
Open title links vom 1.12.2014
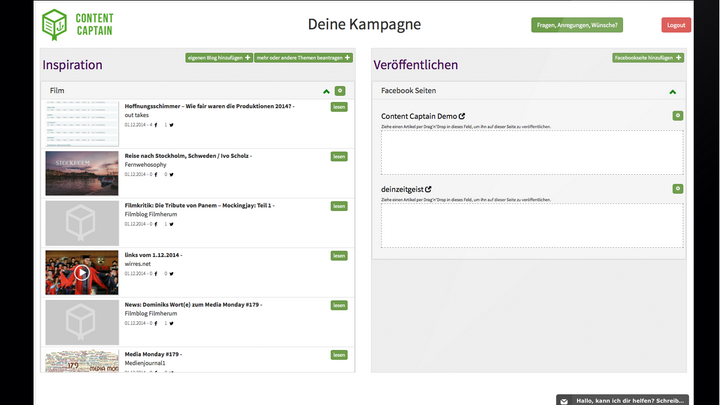(153, 255)
